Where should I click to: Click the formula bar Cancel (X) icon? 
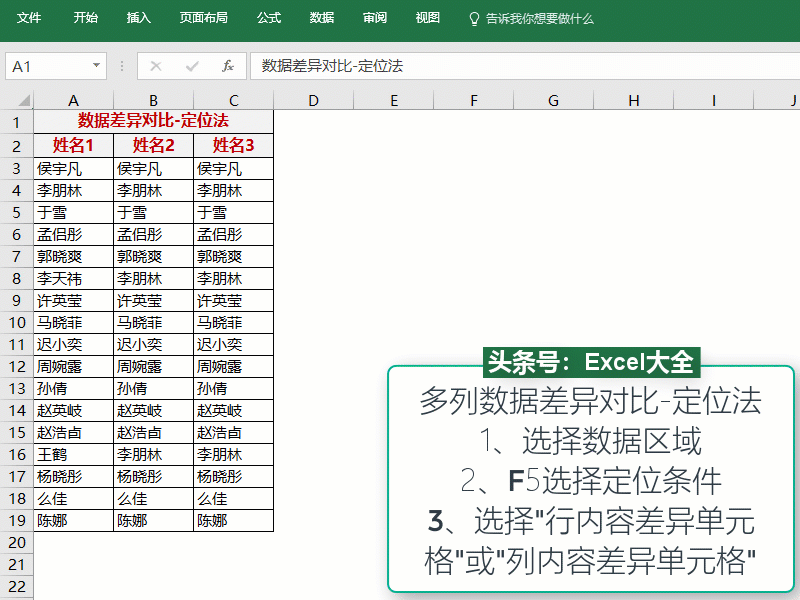point(155,64)
